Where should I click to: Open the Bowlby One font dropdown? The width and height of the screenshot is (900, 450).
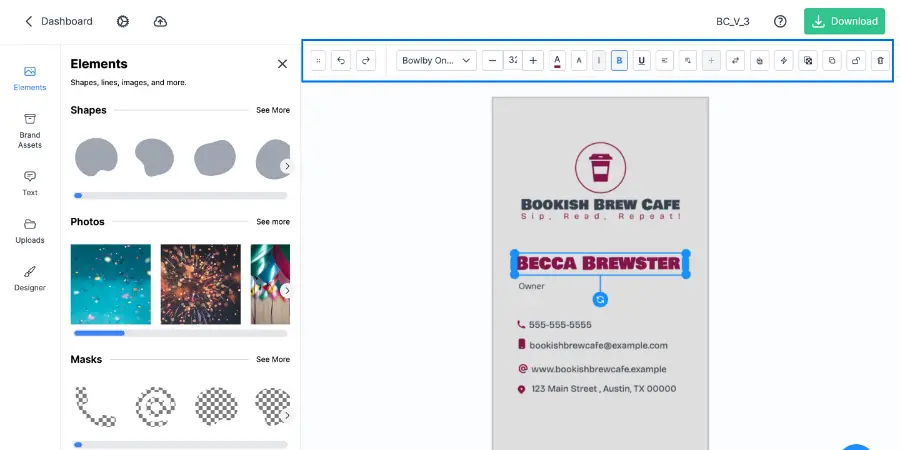[436, 60]
